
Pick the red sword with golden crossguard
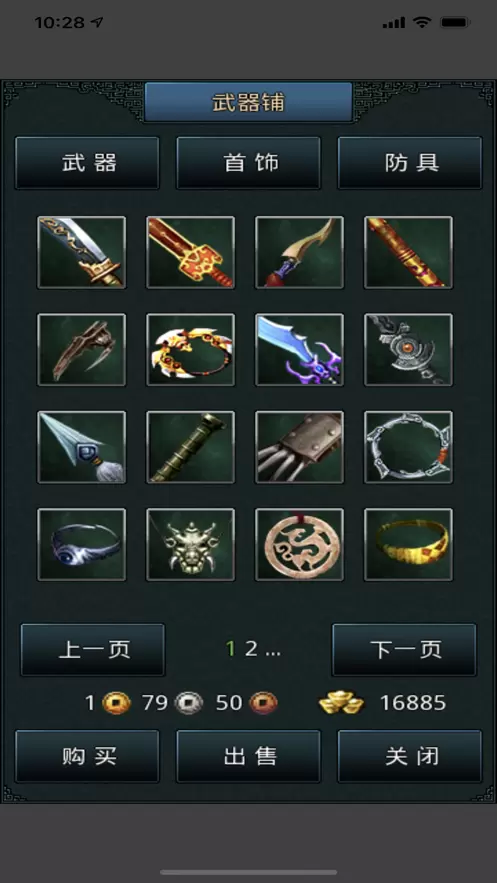click(190, 252)
